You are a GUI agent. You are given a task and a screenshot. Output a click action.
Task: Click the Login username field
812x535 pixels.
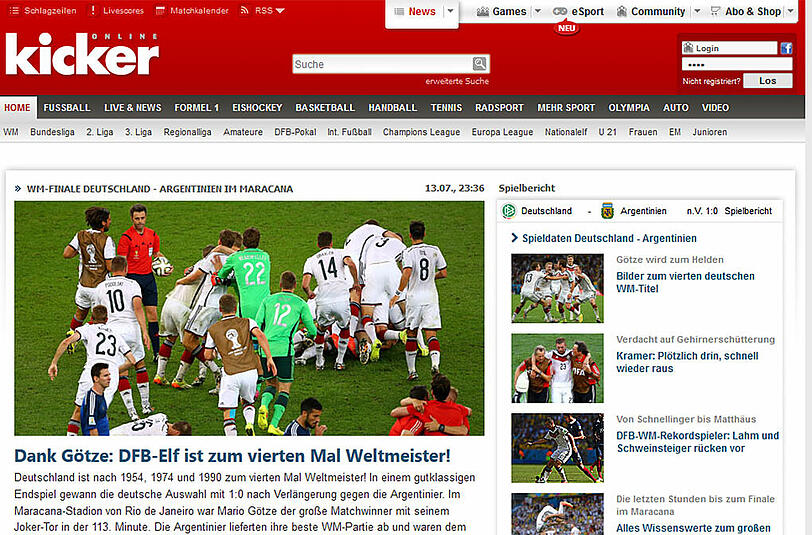pos(730,48)
